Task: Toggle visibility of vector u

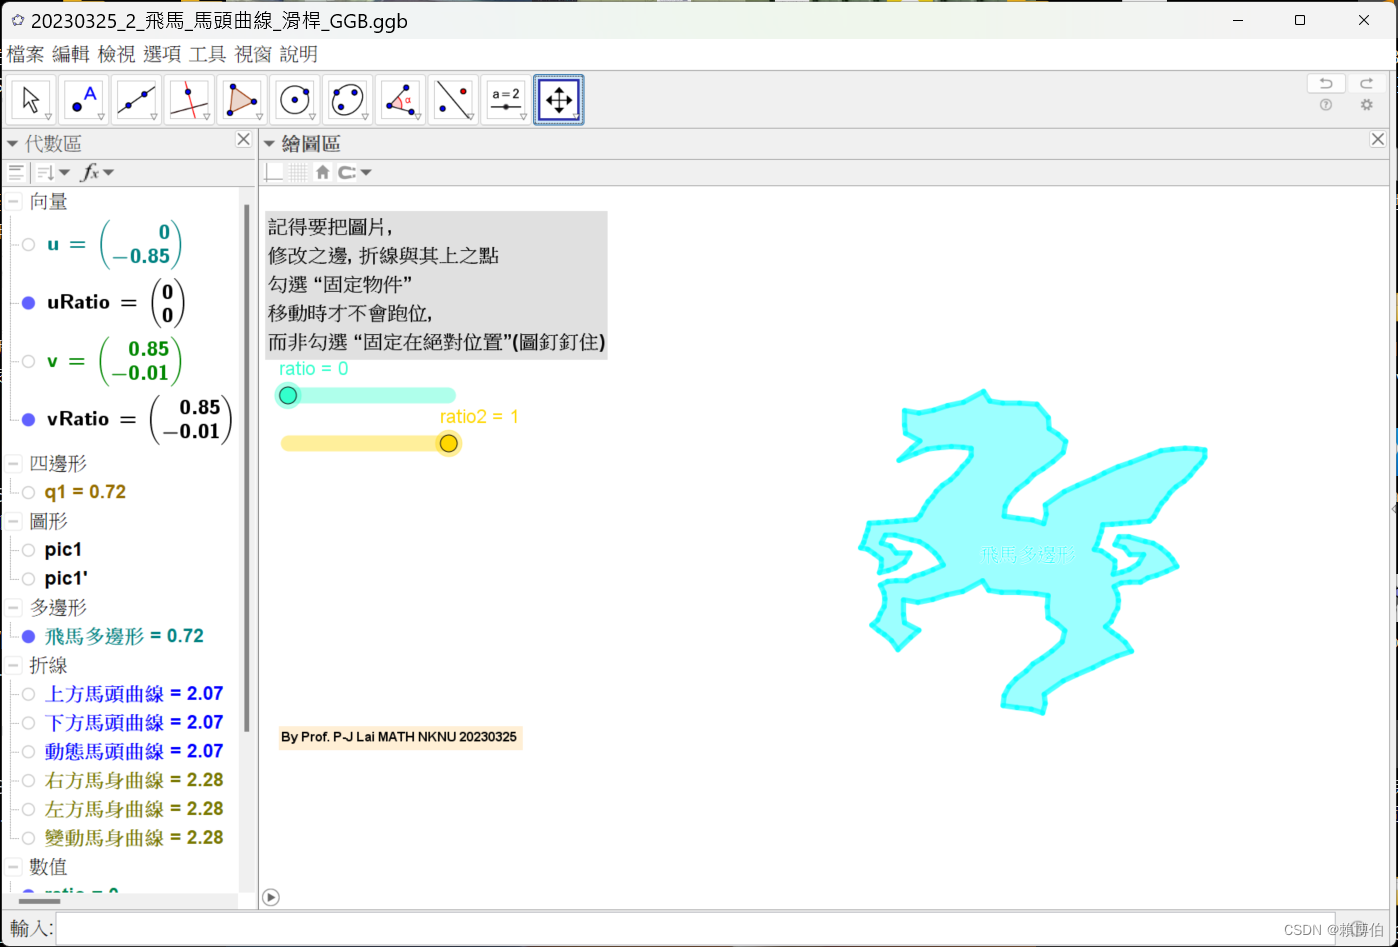Action: tap(28, 244)
